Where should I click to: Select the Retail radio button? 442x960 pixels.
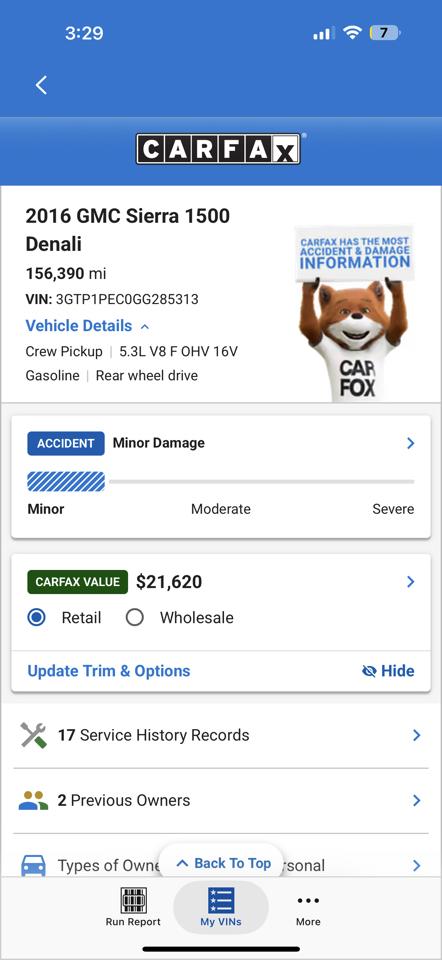coord(37,617)
